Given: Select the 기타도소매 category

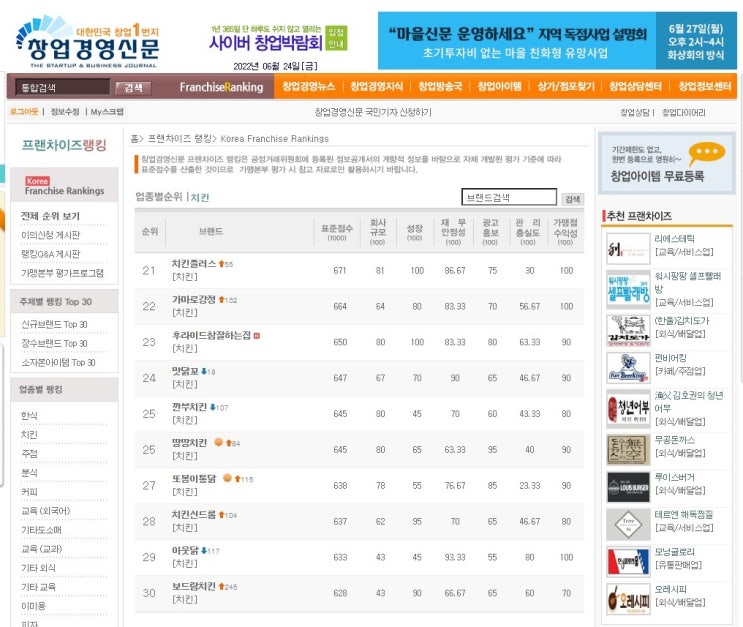Looking at the screenshot, I should point(41,530).
